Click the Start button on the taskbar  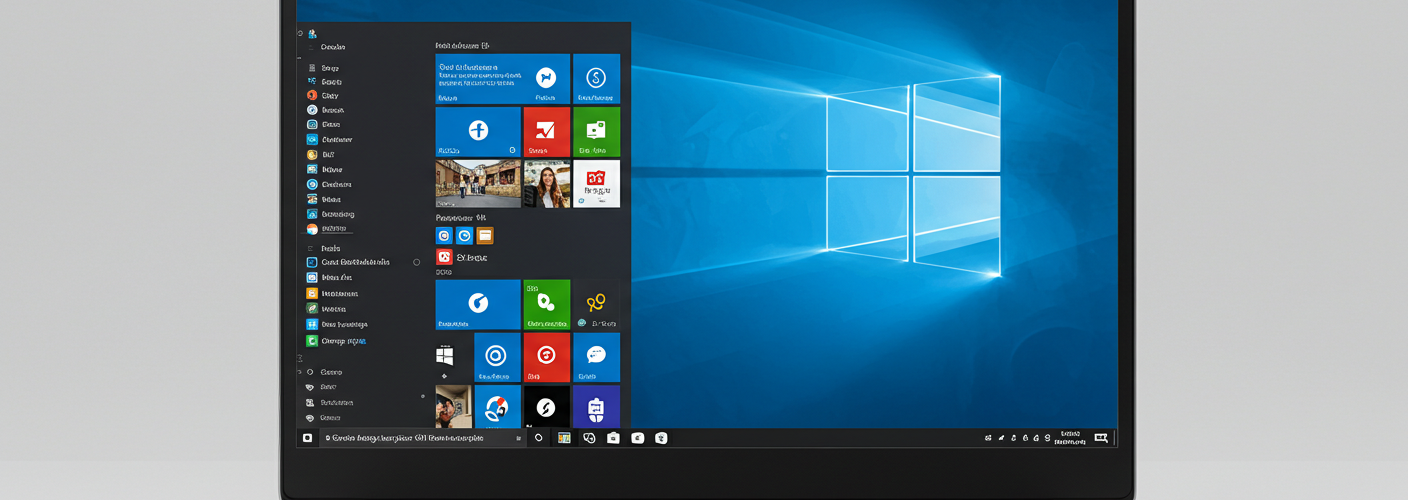pyautogui.click(x=307, y=438)
